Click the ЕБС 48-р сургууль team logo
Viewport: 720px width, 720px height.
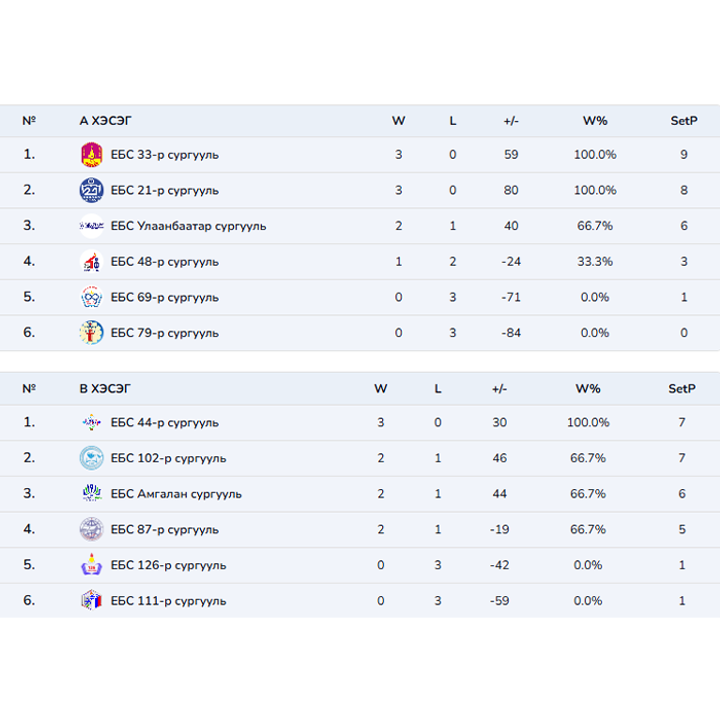(91, 262)
